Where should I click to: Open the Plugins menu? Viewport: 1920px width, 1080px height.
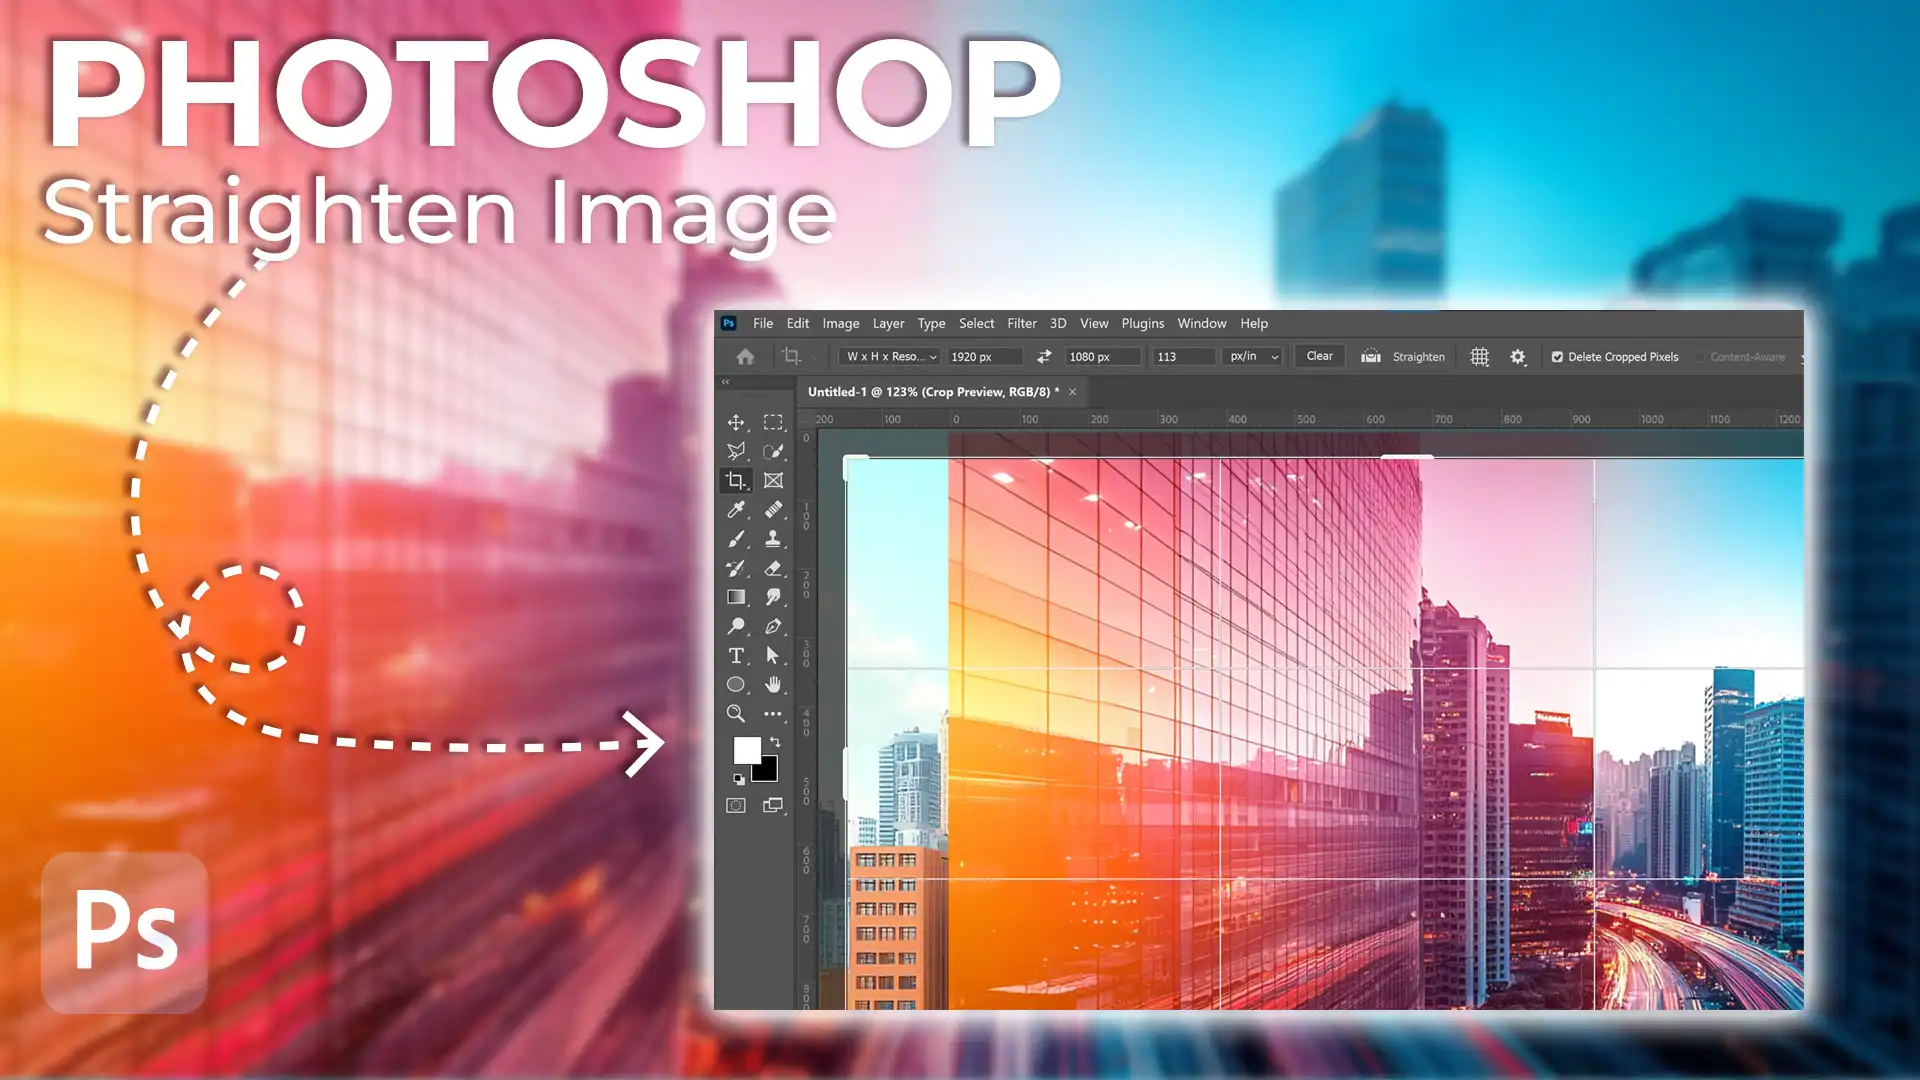click(x=1143, y=324)
